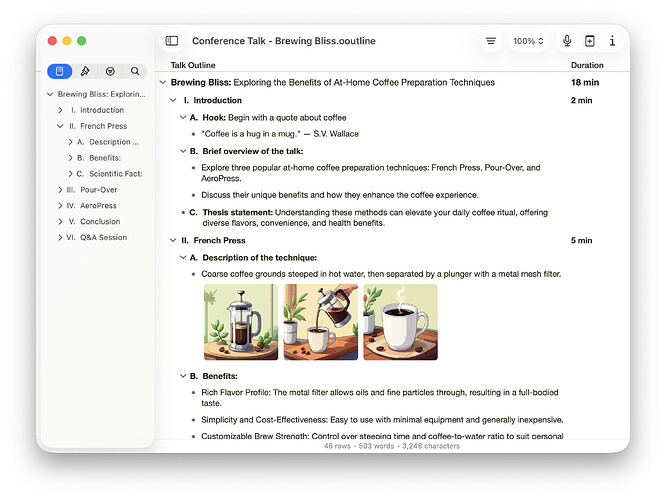Select sidebar row V. Conclusion
665x500 pixels.
[97, 221]
